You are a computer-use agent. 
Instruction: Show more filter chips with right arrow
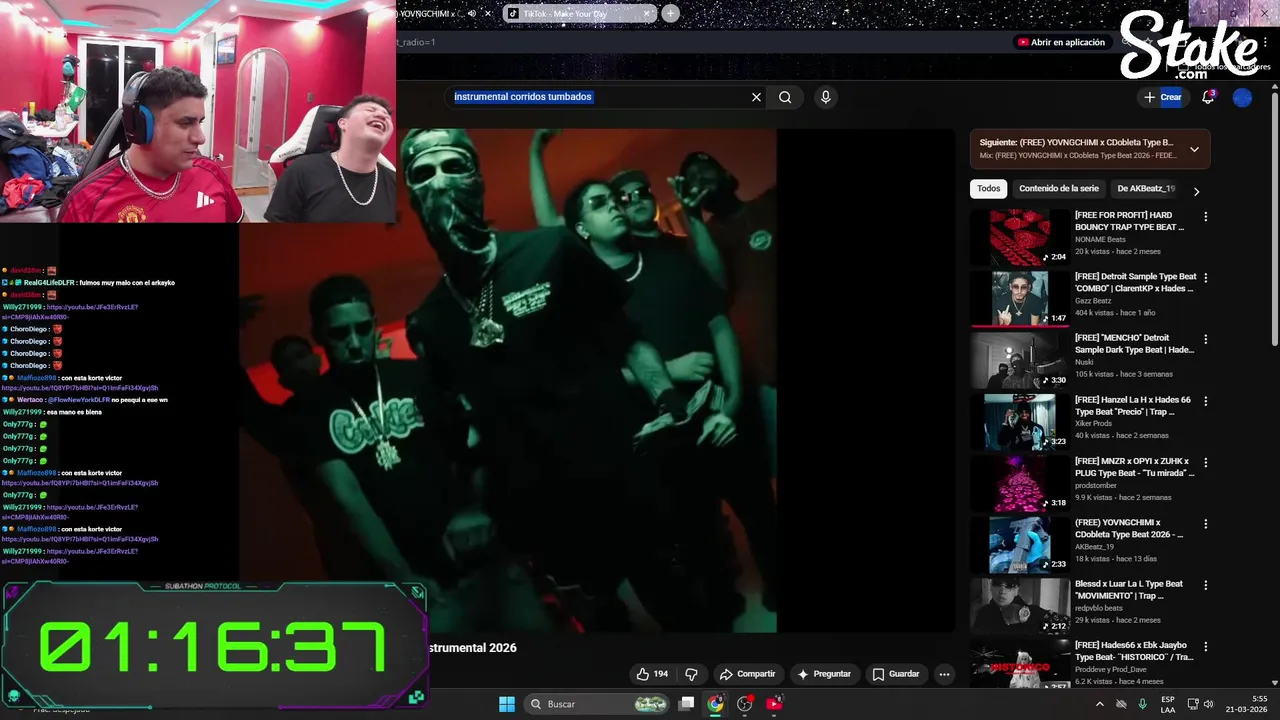1196,190
